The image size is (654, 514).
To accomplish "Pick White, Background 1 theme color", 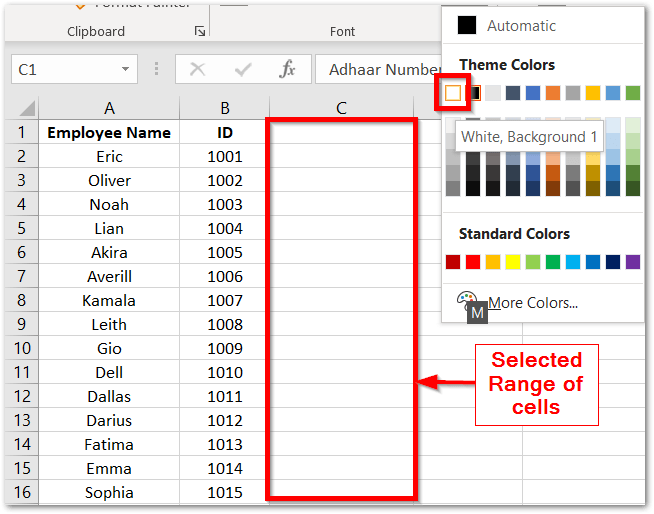I will 453,93.
